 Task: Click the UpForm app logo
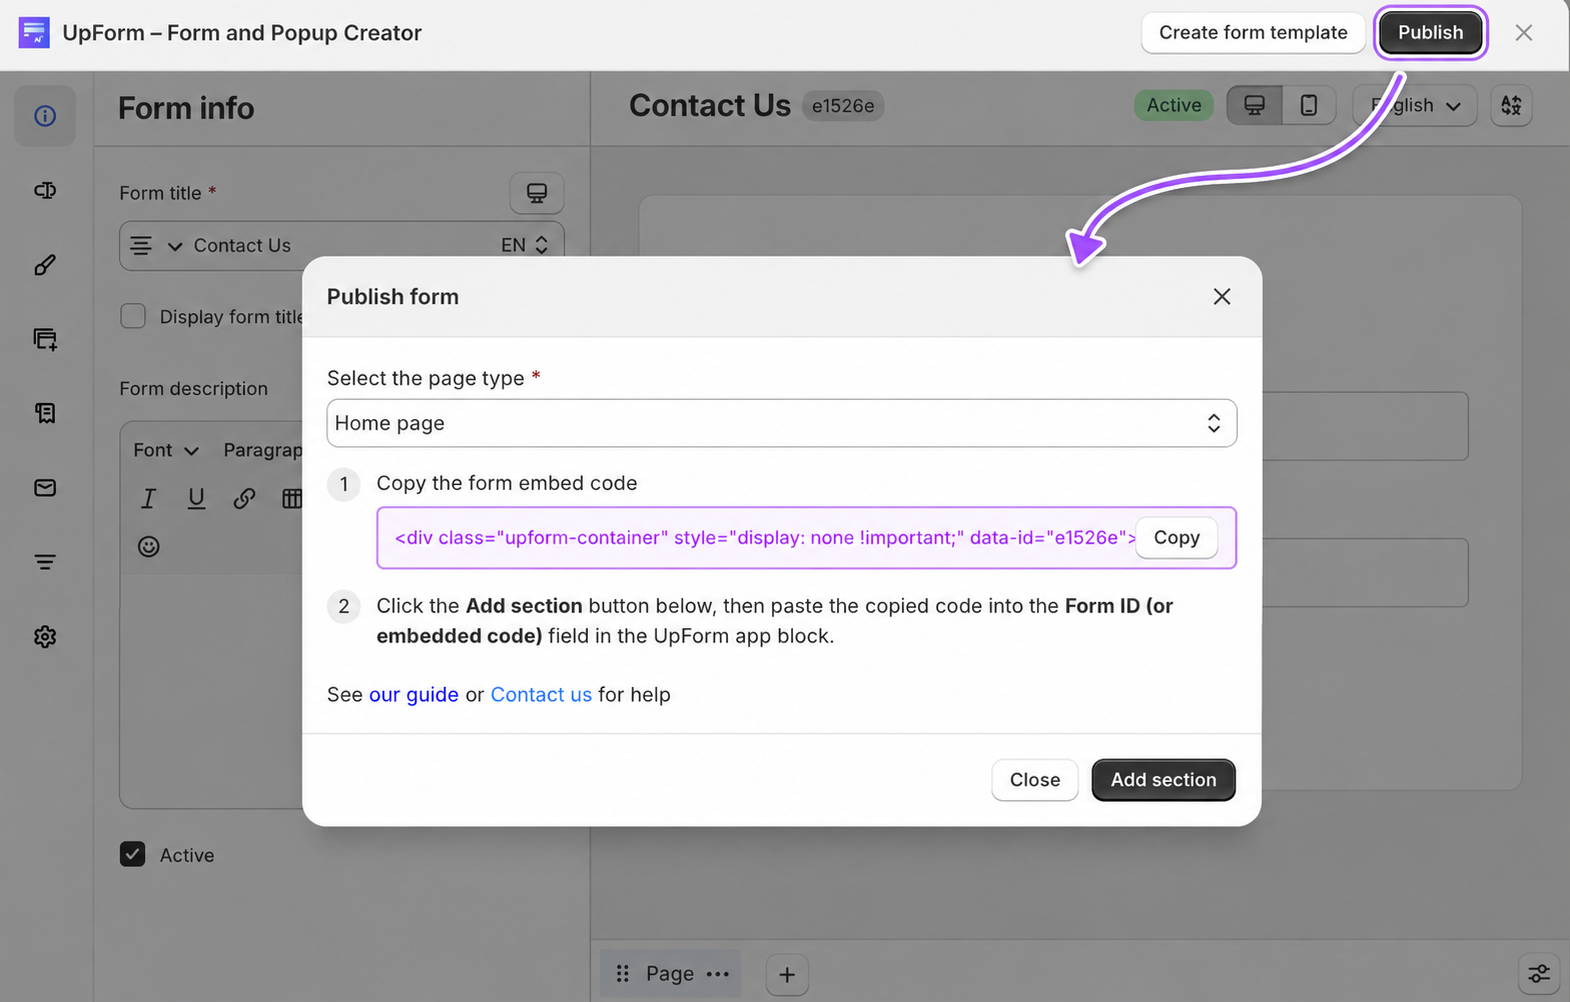(x=34, y=33)
